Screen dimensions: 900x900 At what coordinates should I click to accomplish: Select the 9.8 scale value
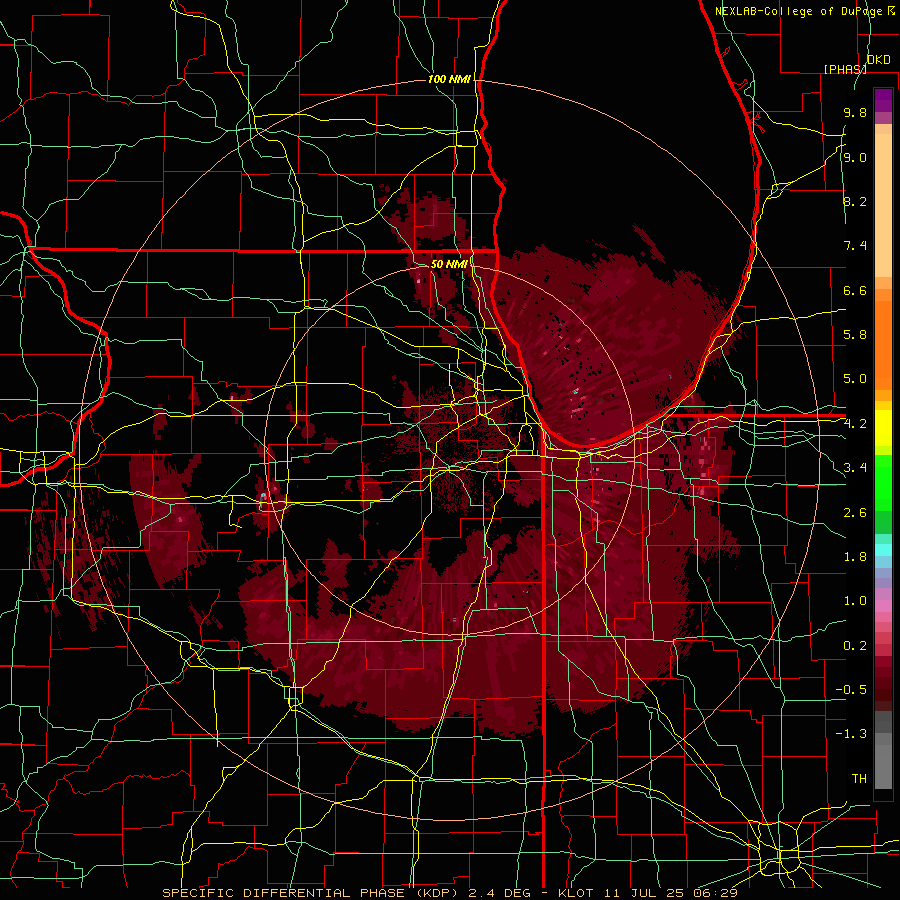[x=855, y=113]
